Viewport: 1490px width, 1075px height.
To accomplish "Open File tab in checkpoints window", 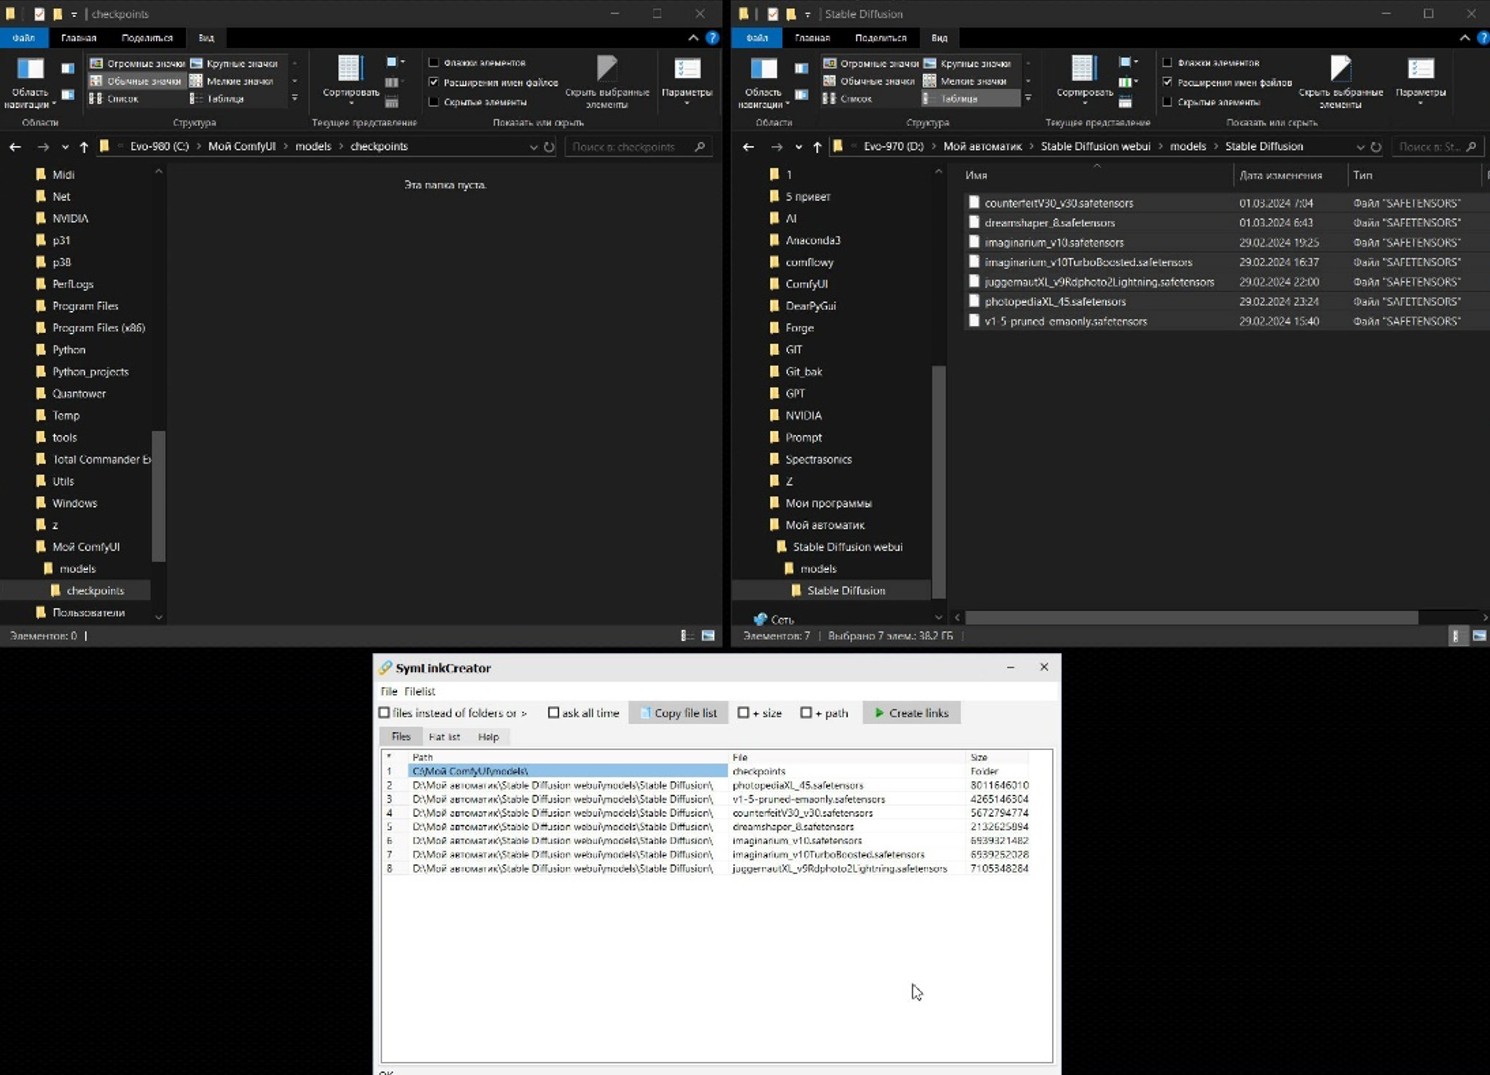I will (24, 38).
